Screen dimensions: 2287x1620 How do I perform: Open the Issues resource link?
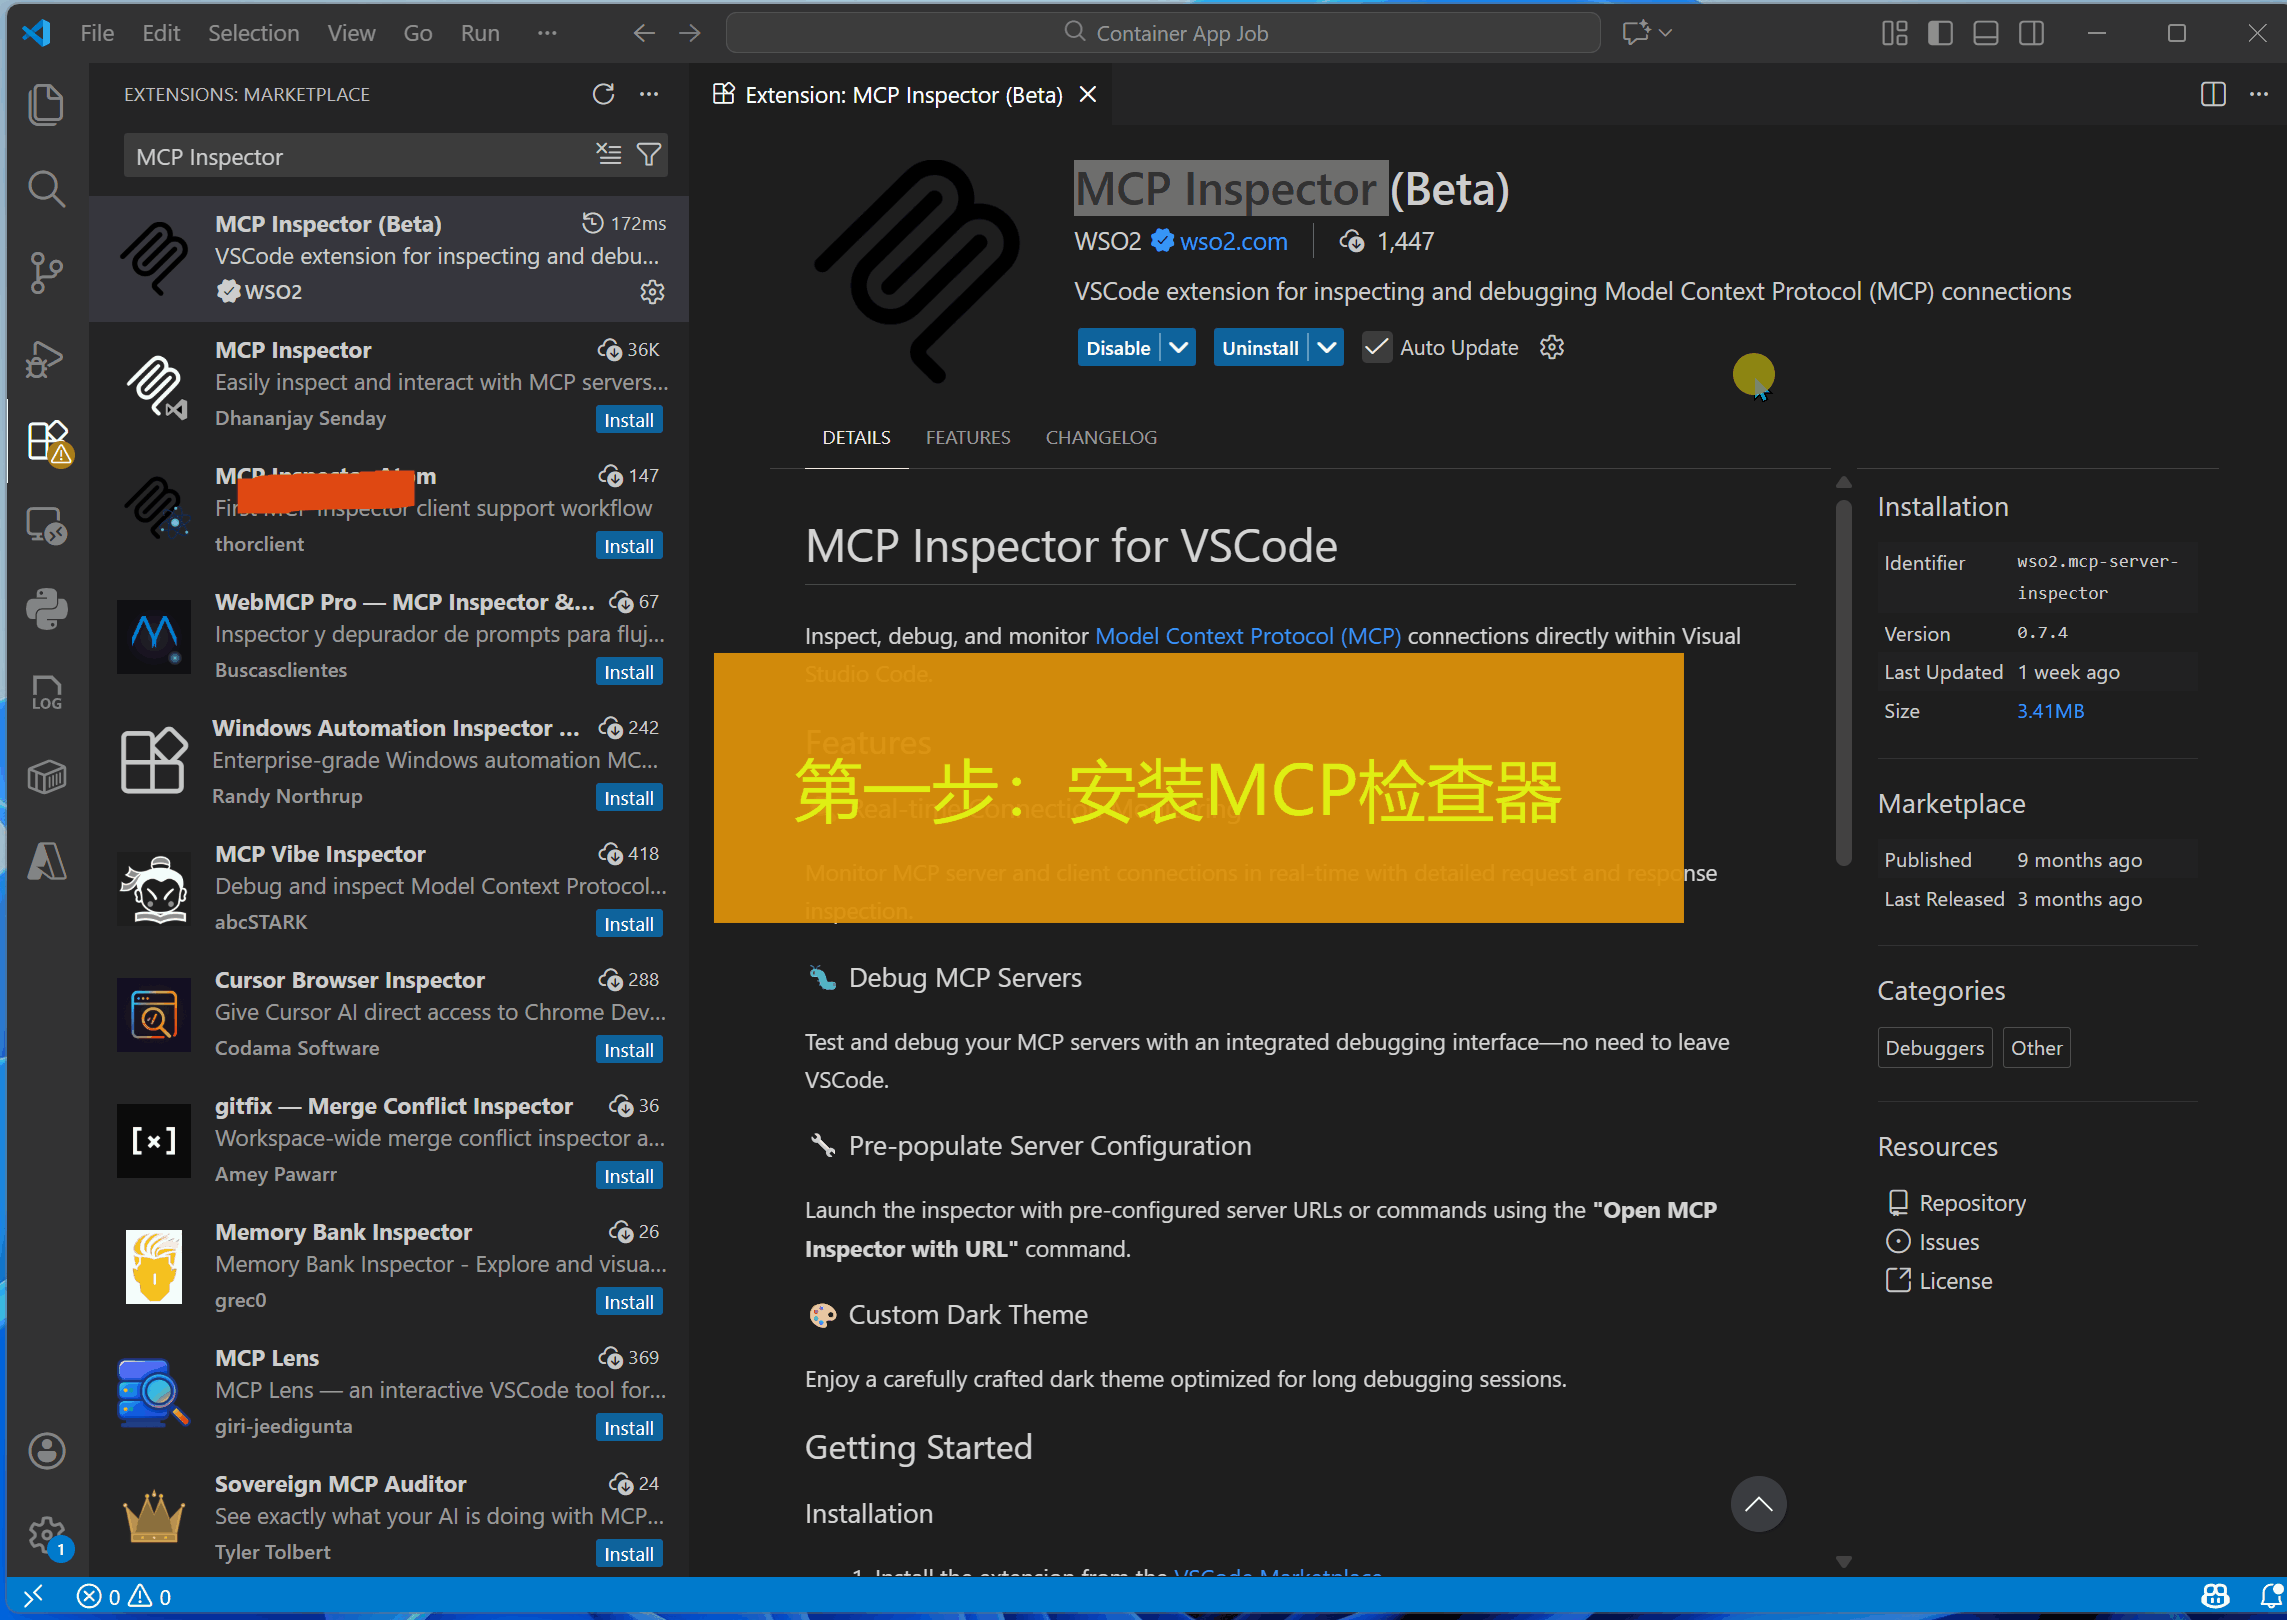[1949, 1242]
